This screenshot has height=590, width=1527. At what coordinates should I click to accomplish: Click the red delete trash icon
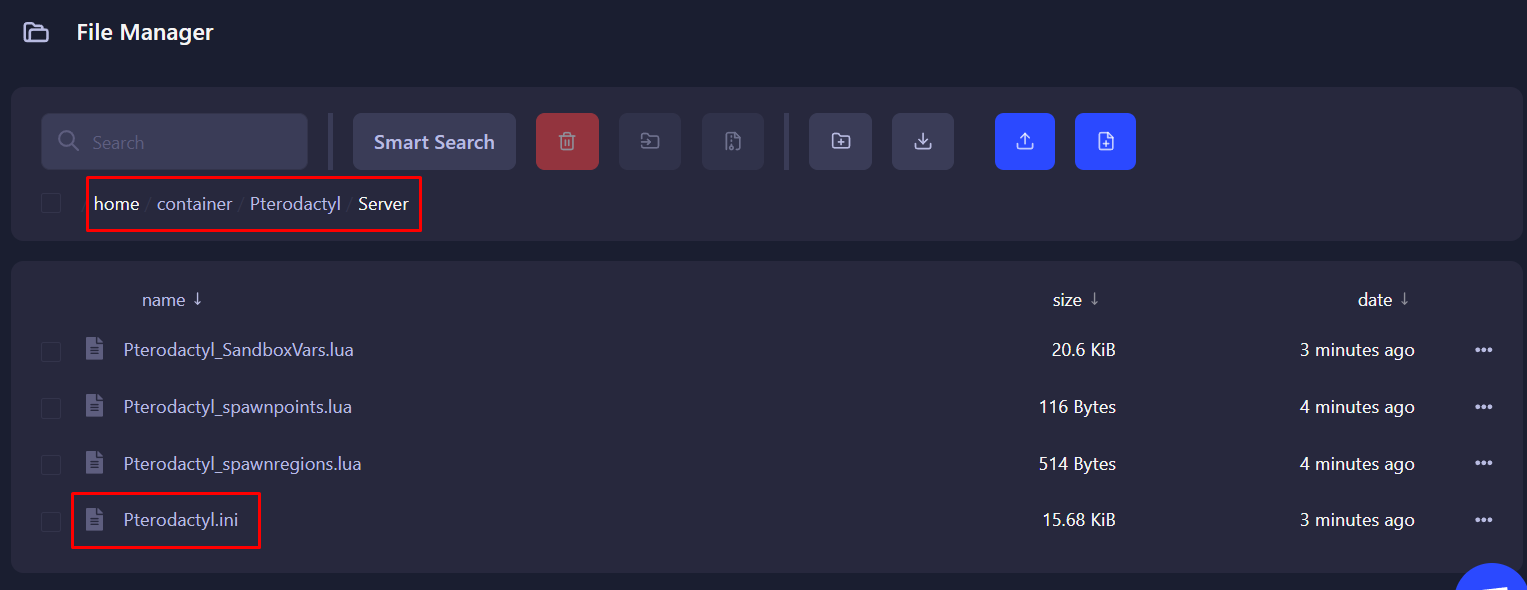tap(567, 142)
